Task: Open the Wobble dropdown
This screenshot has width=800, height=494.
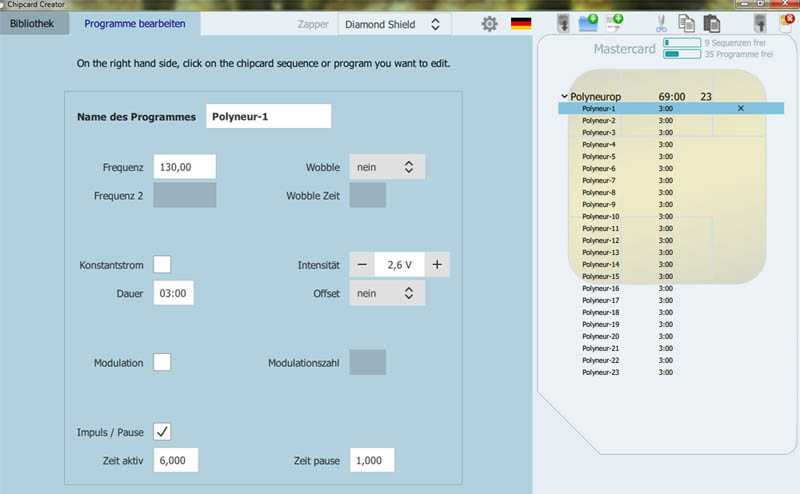Action: [387, 167]
